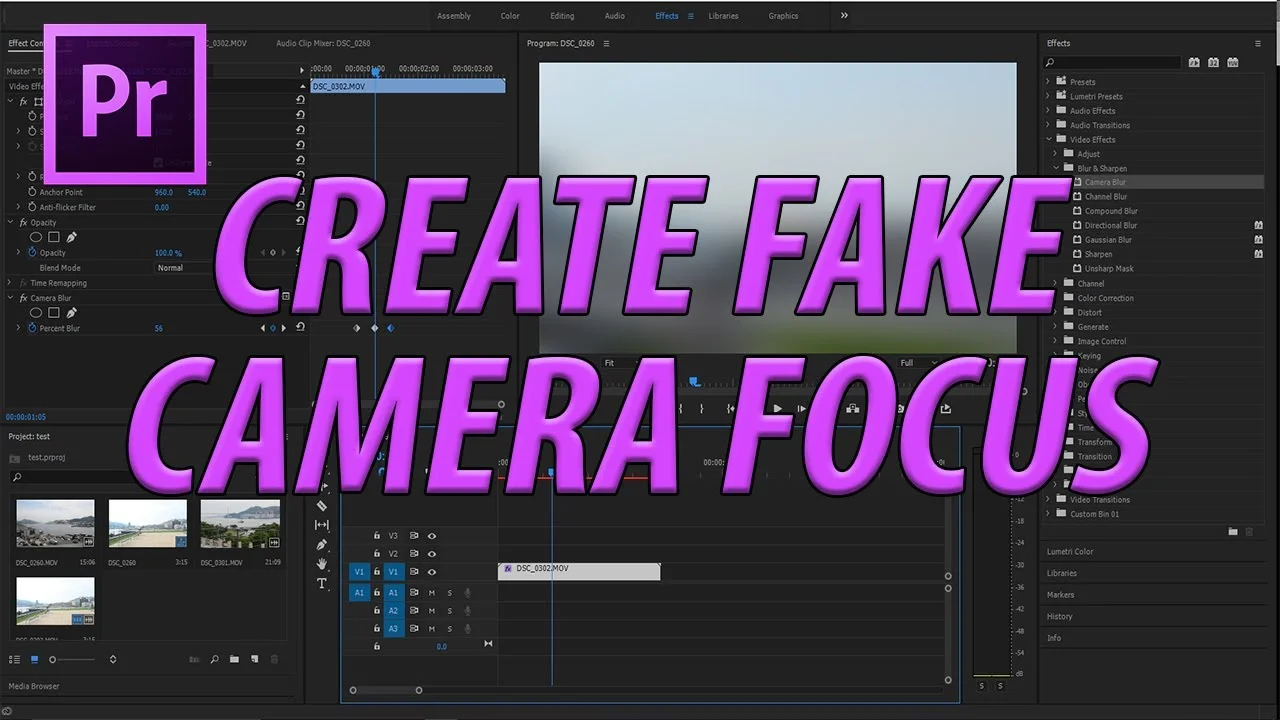Open the Markers panel
1280x720 pixels.
pos(1060,595)
